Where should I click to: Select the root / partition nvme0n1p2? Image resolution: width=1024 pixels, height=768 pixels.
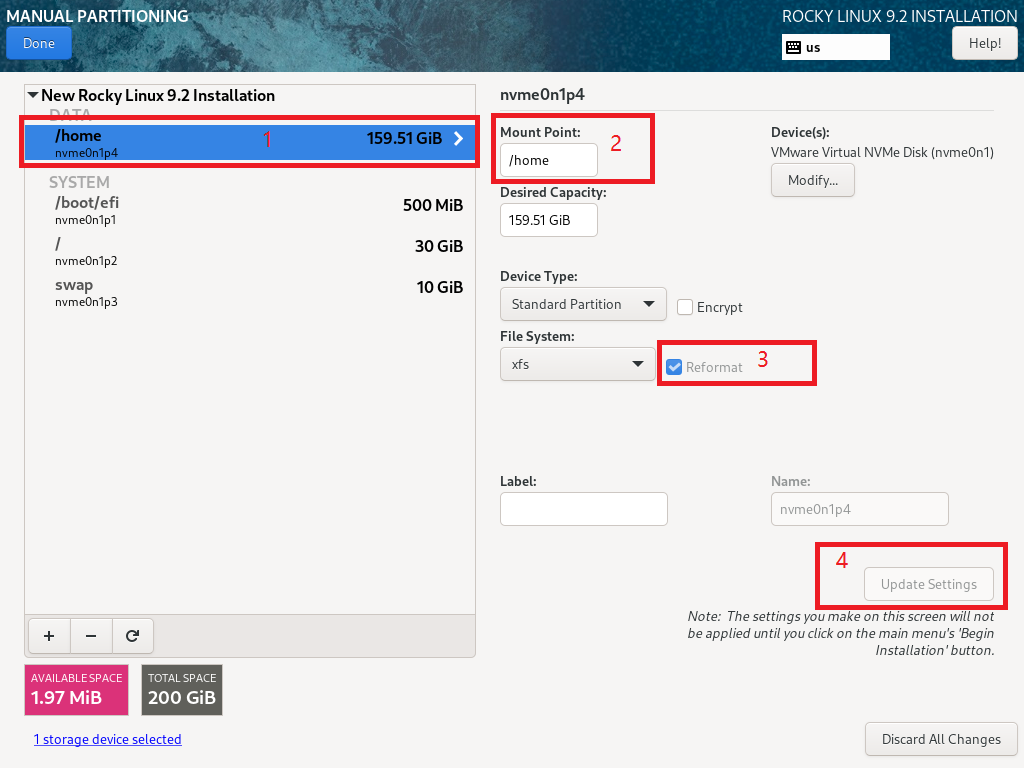[250, 251]
